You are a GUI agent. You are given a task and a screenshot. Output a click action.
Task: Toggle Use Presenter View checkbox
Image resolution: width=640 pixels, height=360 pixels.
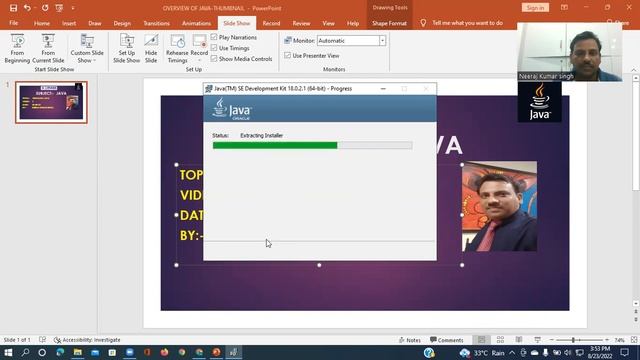point(287,55)
